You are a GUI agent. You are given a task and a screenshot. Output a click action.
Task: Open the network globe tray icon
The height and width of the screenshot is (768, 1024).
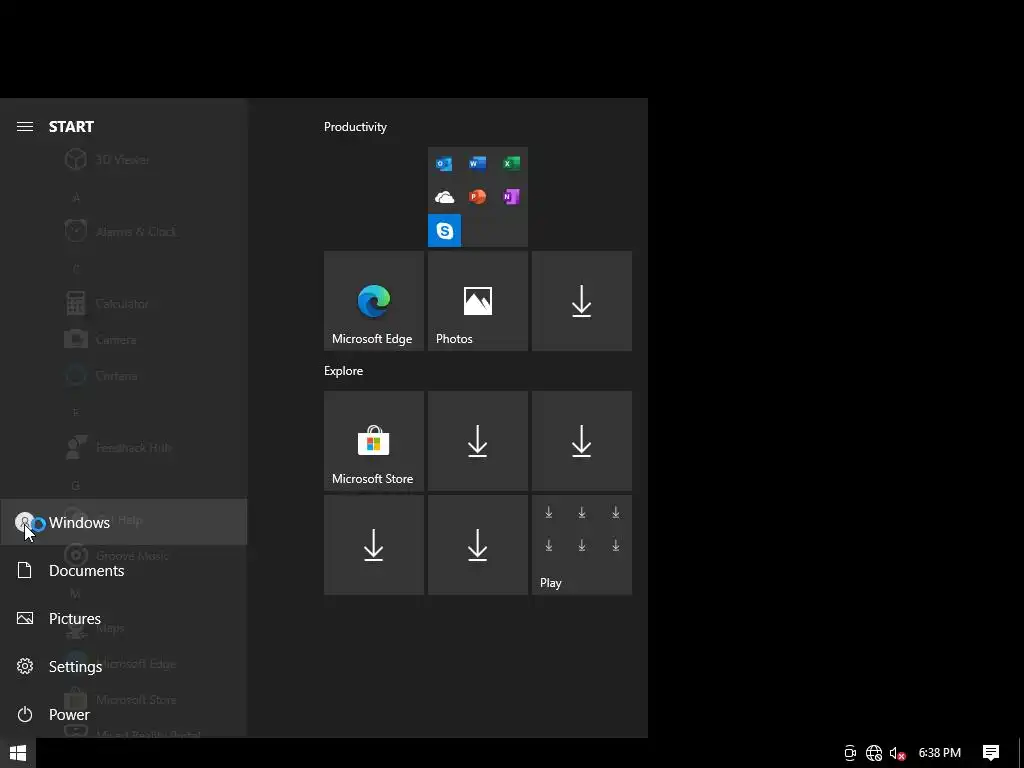[874, 753]
